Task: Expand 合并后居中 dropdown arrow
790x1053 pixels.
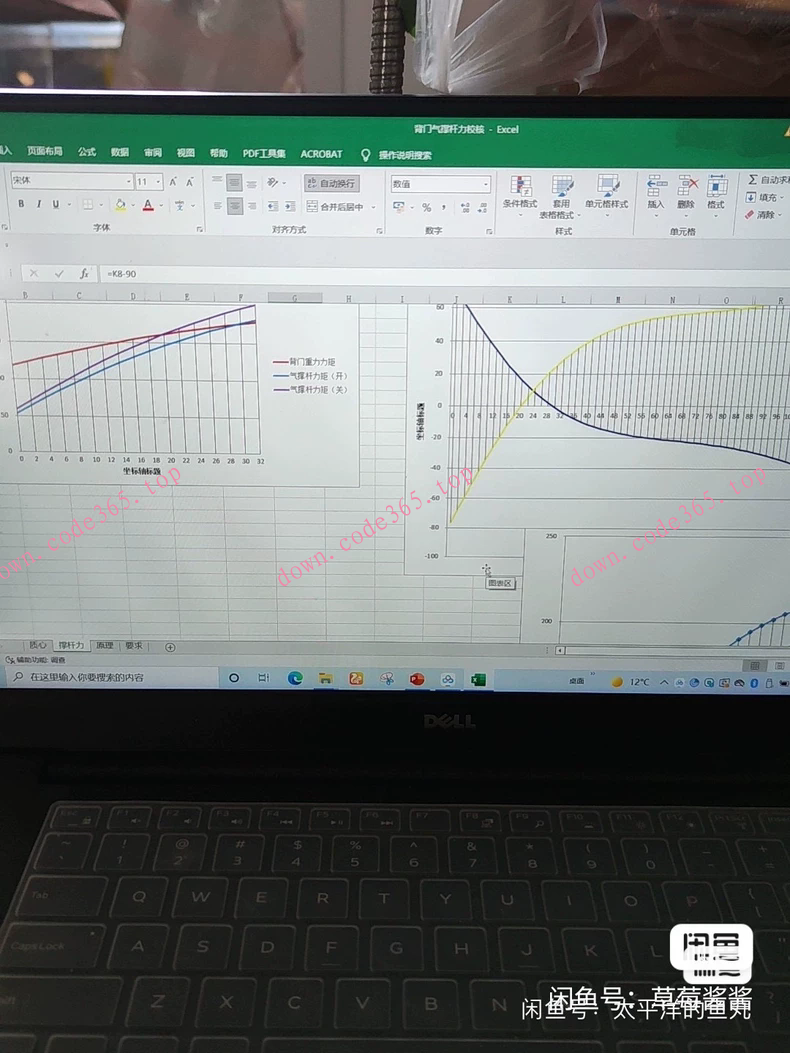Action: tap(374, 208)
